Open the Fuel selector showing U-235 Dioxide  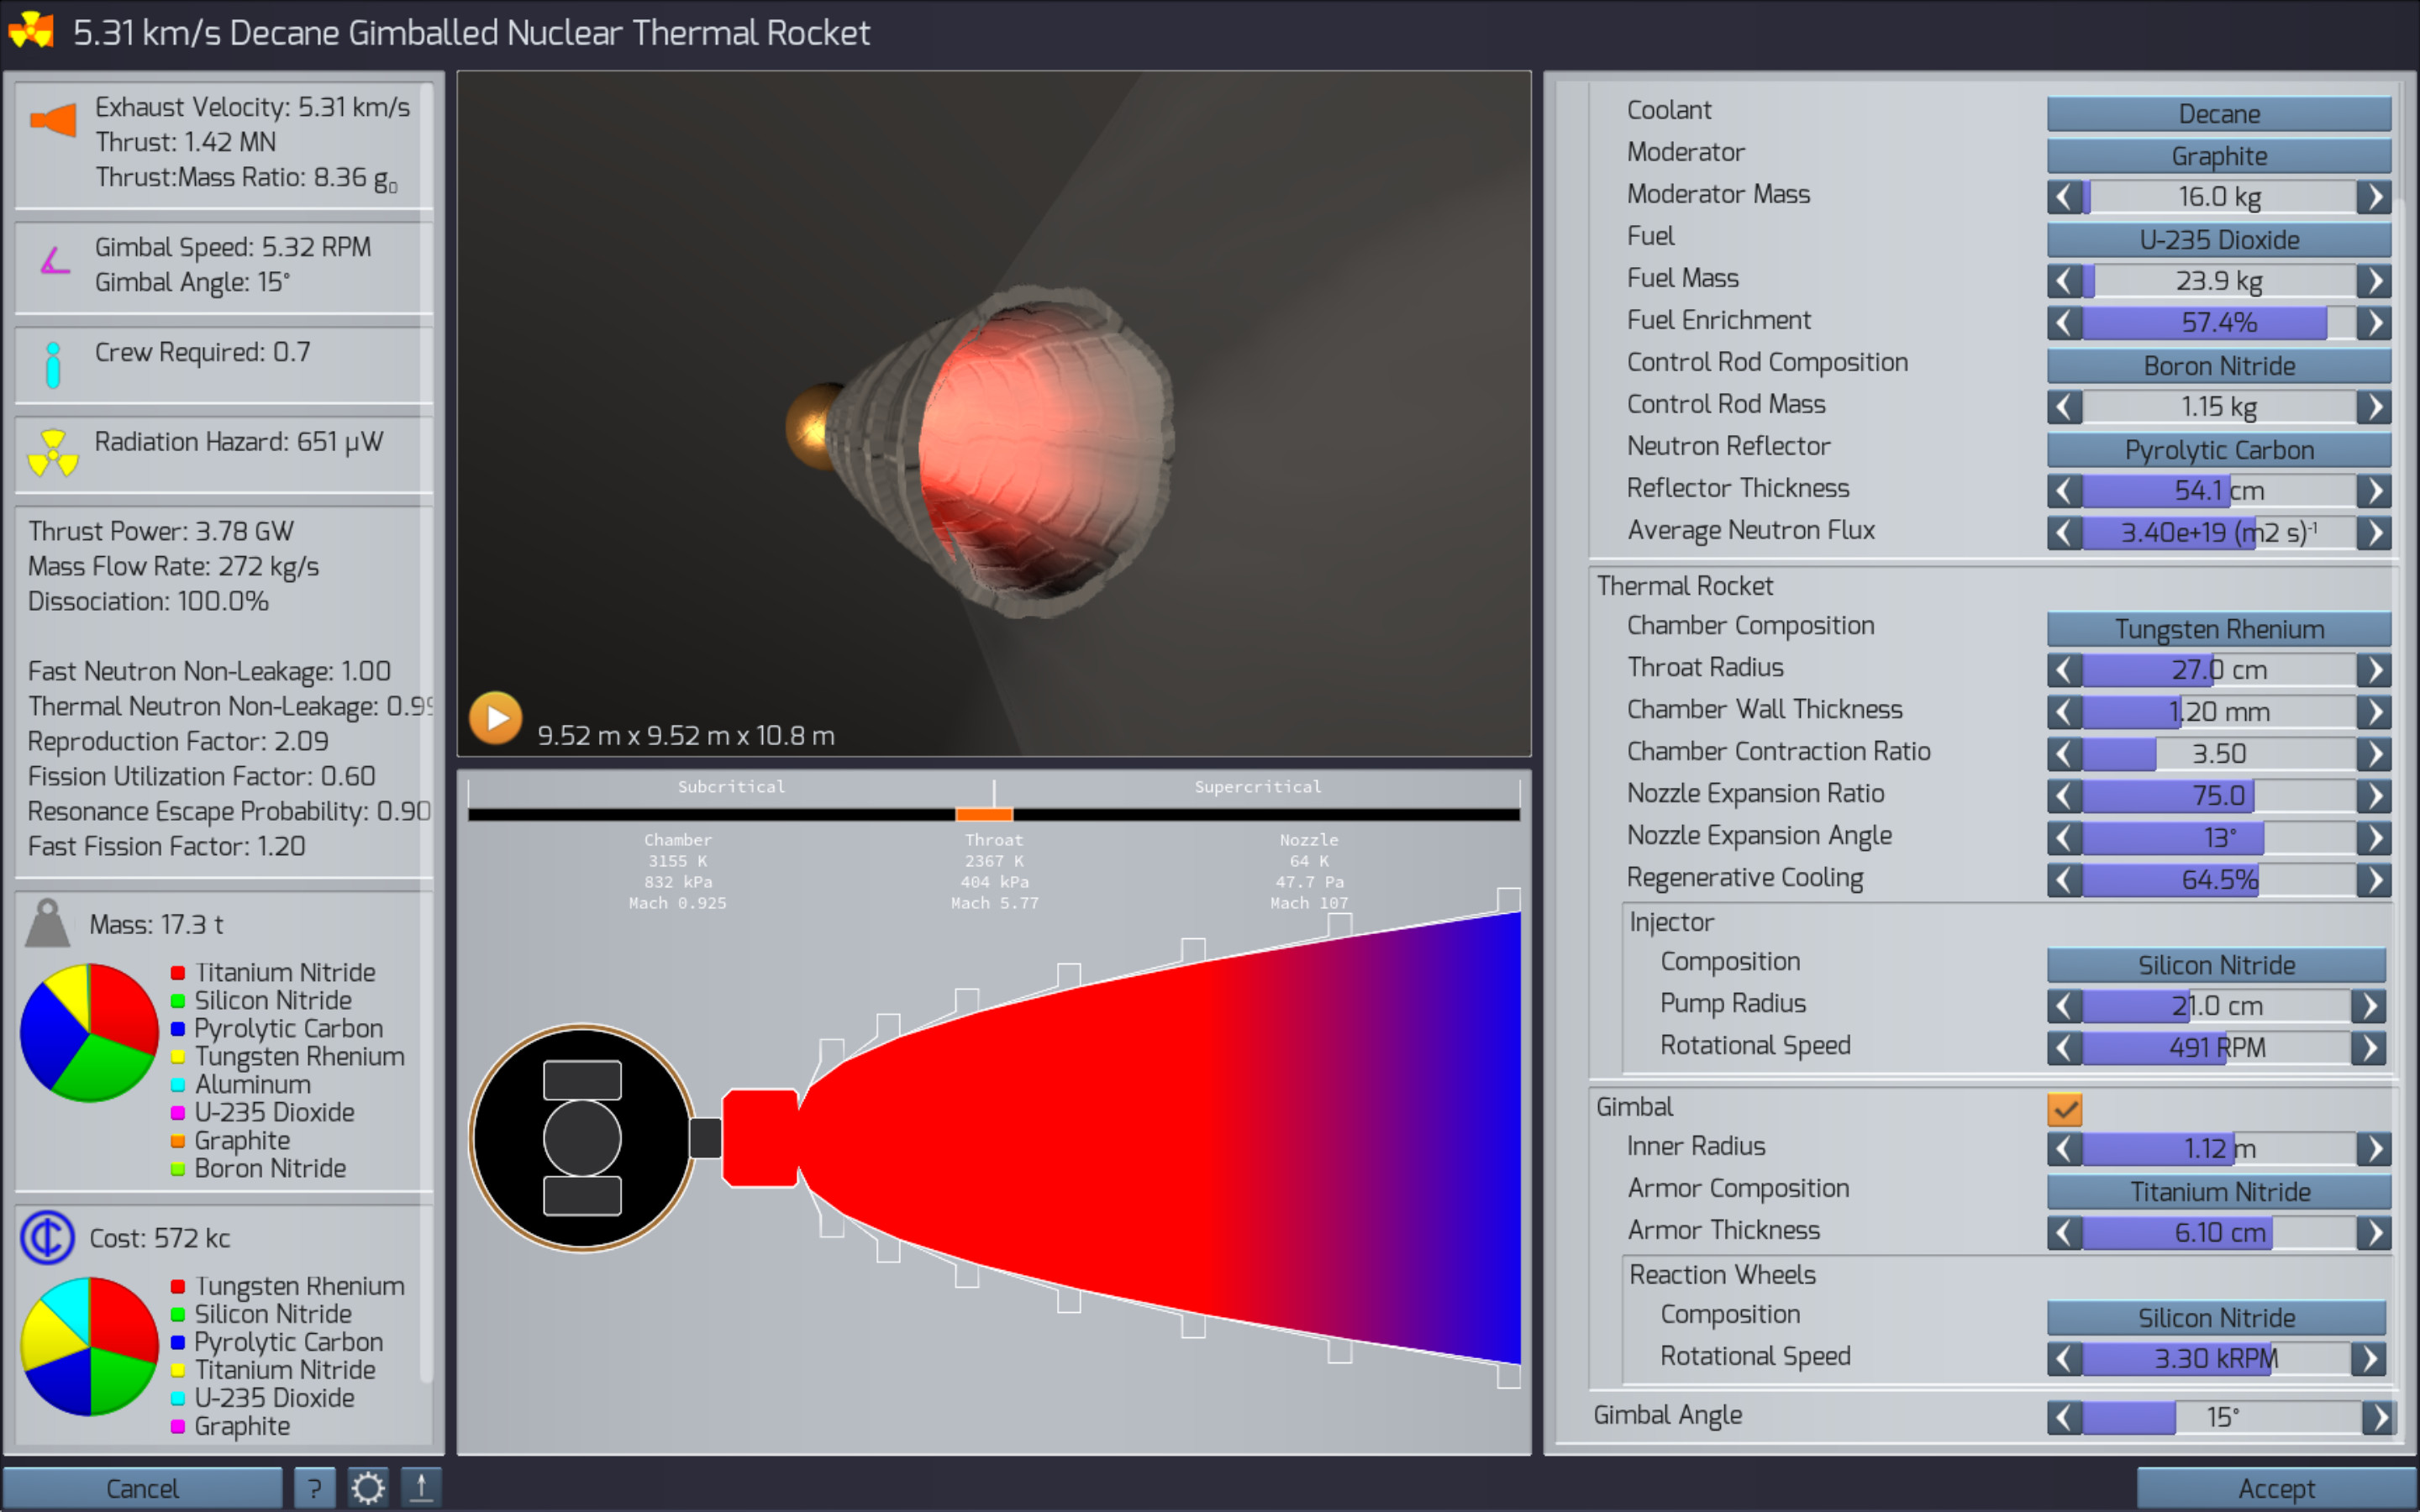[2218, 239]
